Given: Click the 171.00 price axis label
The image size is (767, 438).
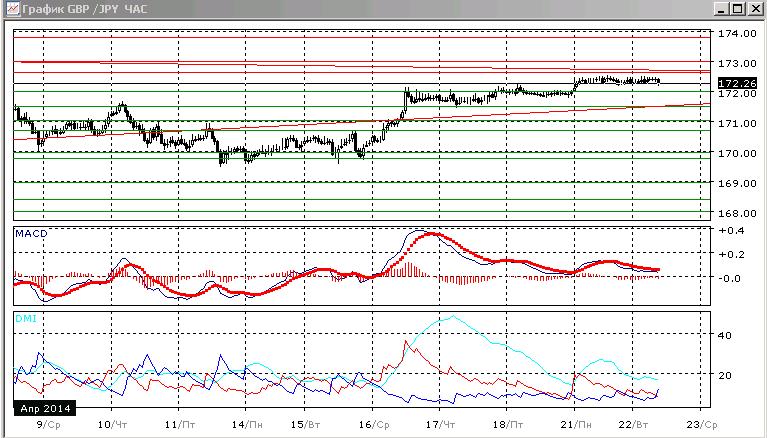Looking at the screenshot, I should pyautogui.click(x=737, y=123).
